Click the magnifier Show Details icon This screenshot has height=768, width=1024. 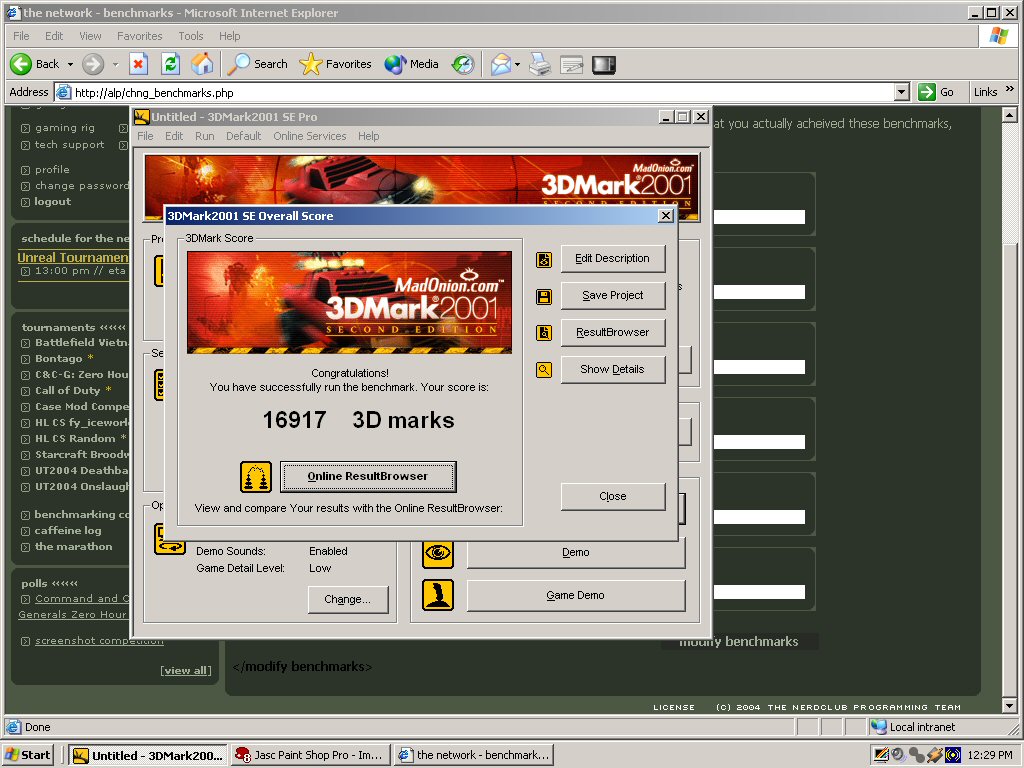pos(544,370)
